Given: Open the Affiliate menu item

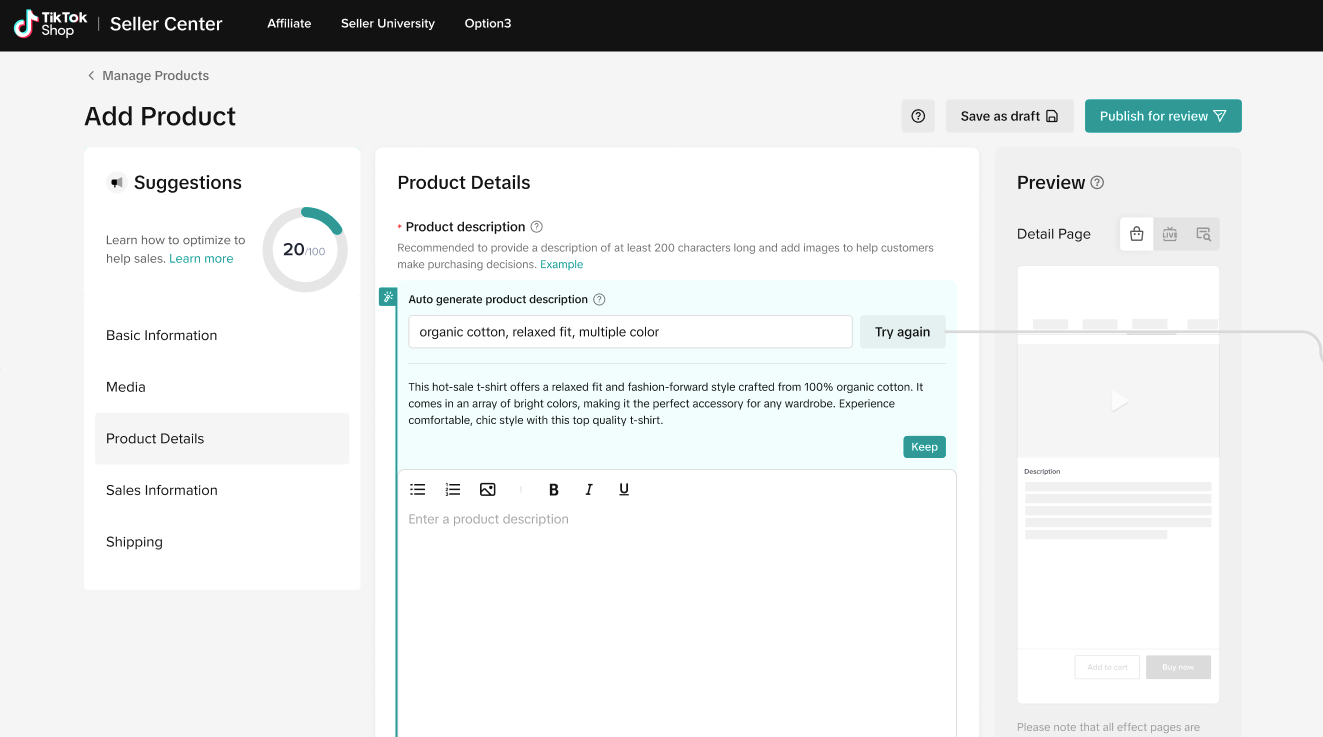Looking at the screenshot, I should click(289, 23).
